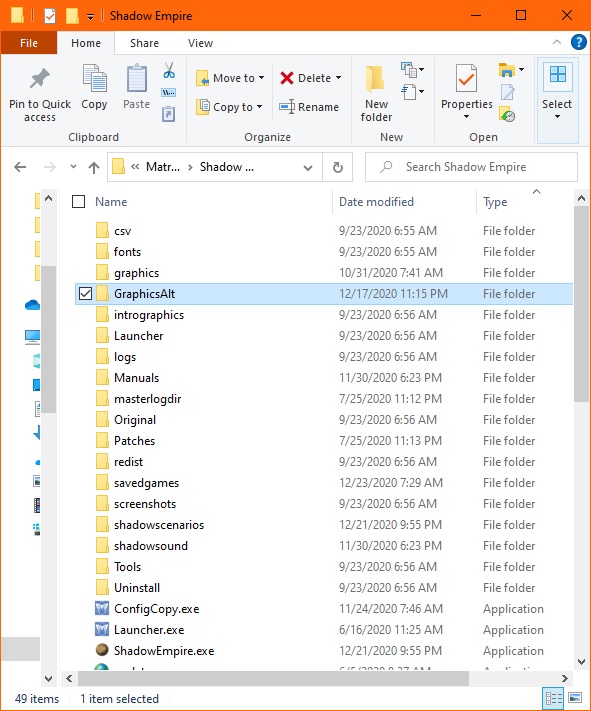Open the Help question mark icon

pyautogui.click(x=578, y=42)
